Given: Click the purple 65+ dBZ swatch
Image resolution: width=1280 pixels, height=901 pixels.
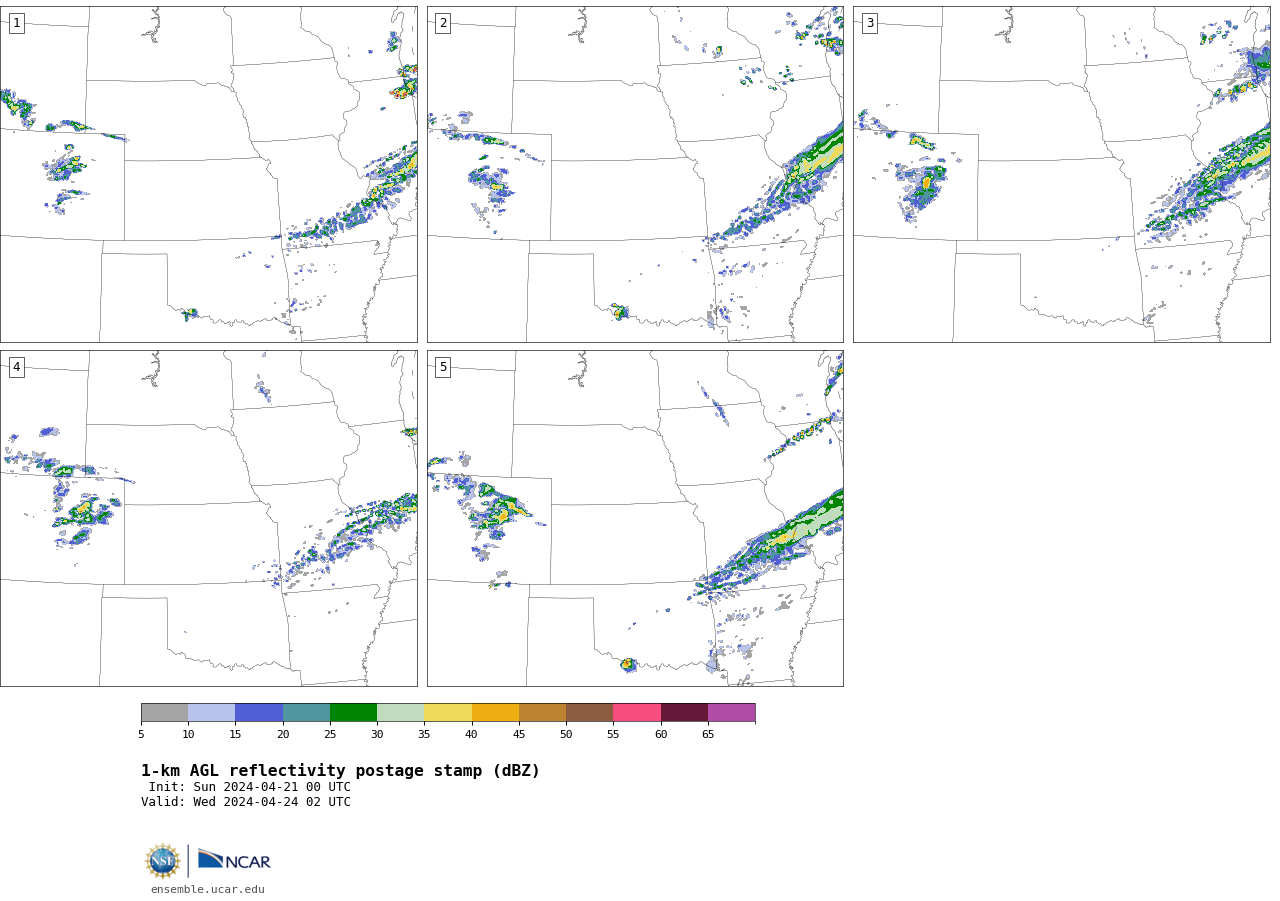Looking at the screenshot, I should click(x=731, y=712).
